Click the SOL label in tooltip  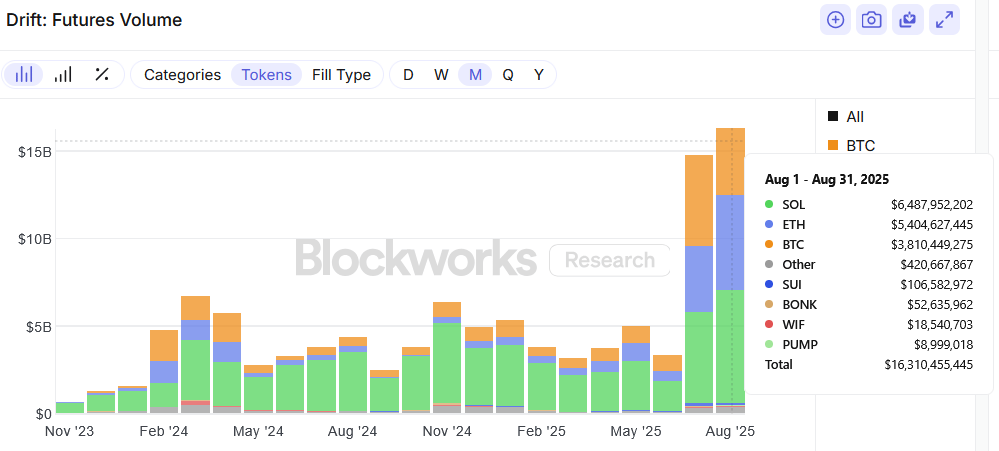coord(793,205)
